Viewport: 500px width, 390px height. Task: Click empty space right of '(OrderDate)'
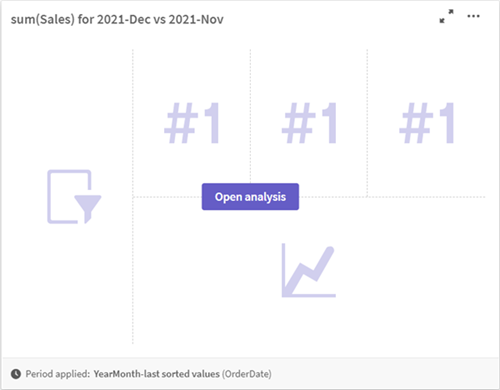pyautogui.click(x=383, y=374)
